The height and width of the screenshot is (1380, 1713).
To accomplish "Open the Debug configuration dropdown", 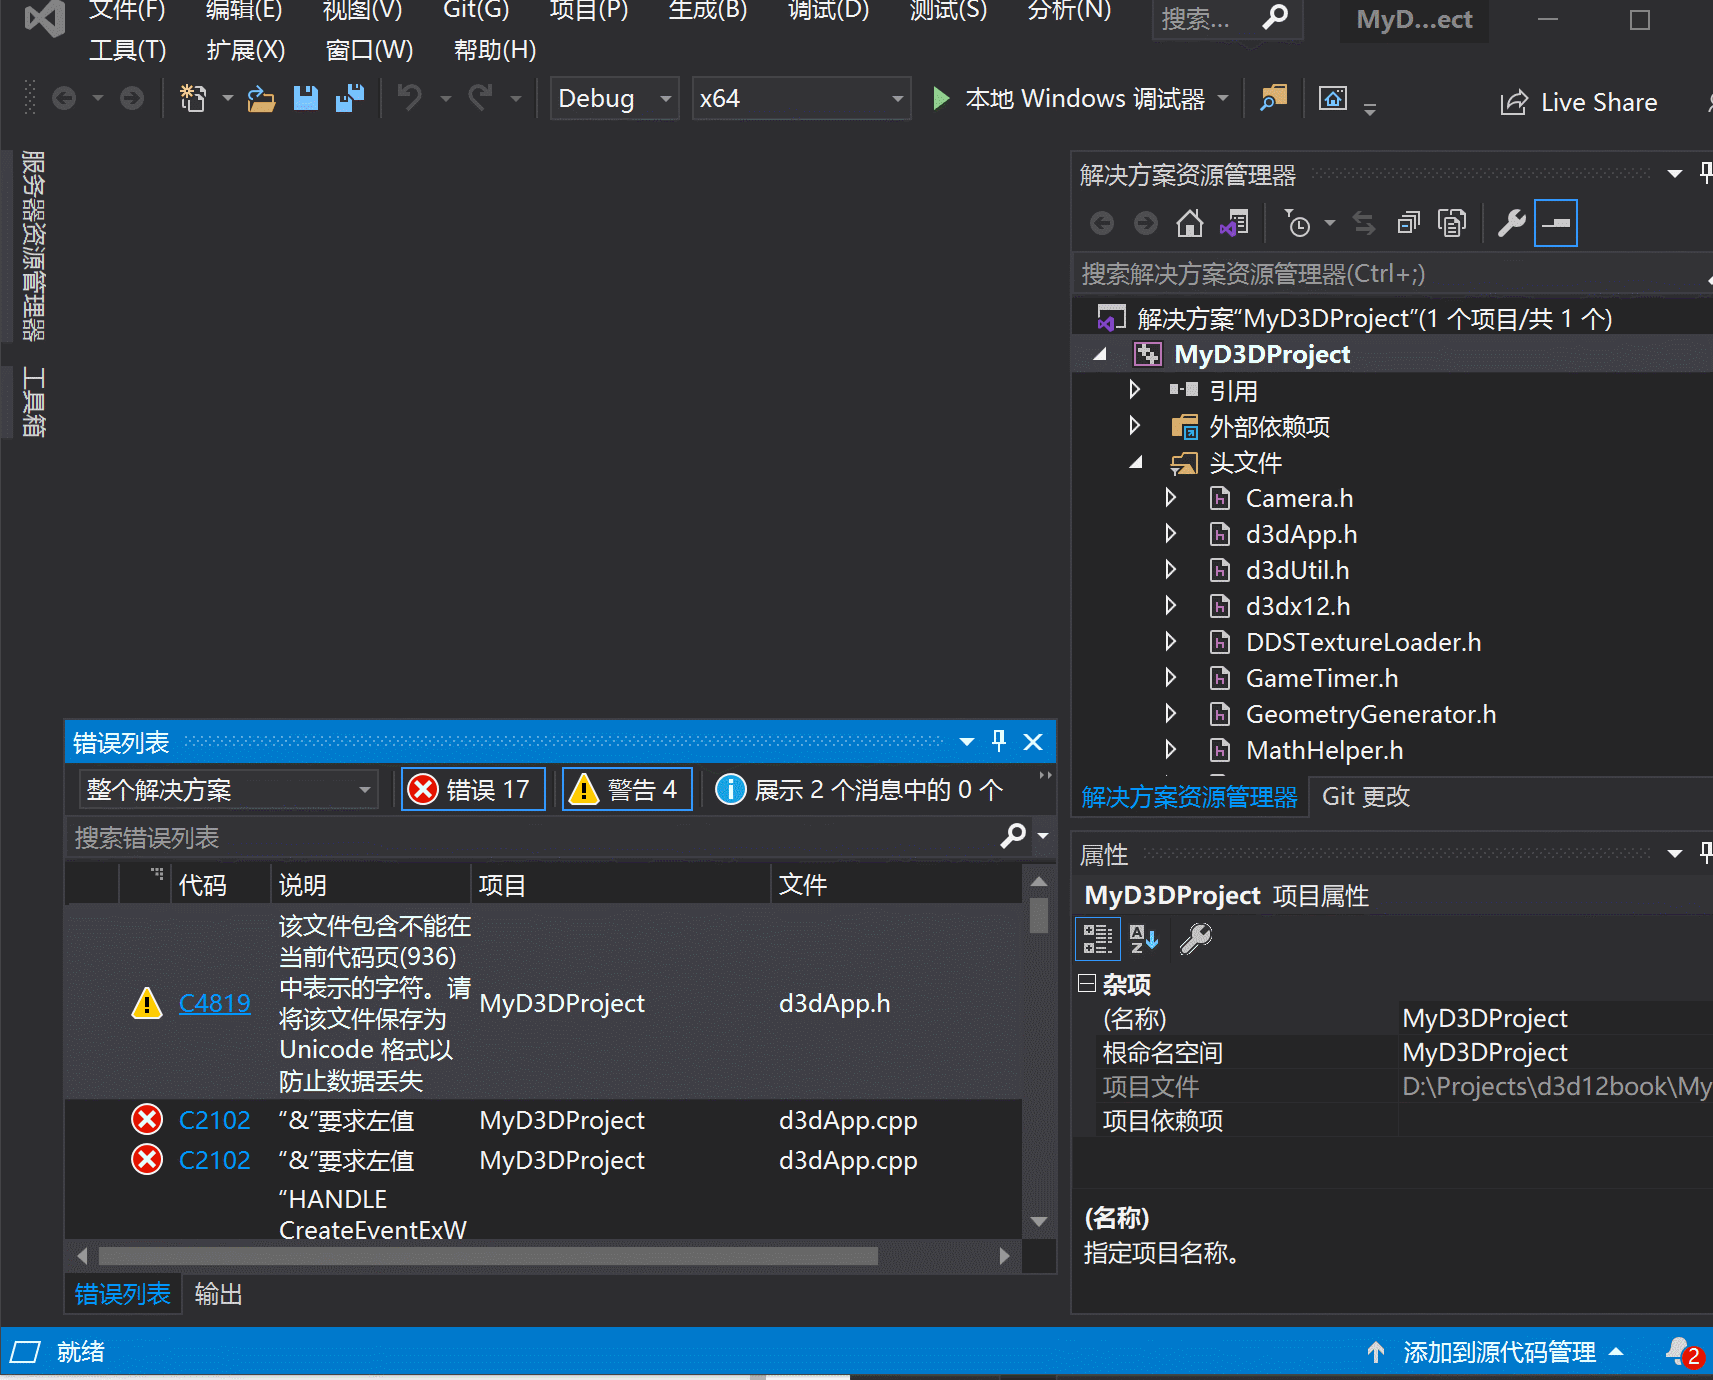I will coord(665,98).
